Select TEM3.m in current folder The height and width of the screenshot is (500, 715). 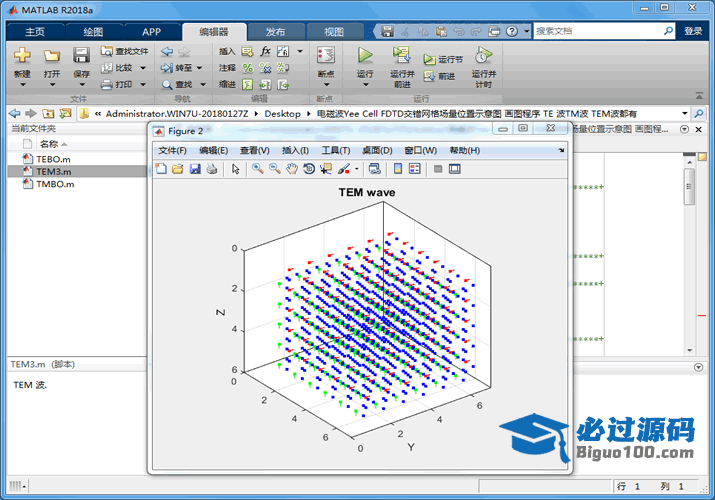(x=54, y=171)
